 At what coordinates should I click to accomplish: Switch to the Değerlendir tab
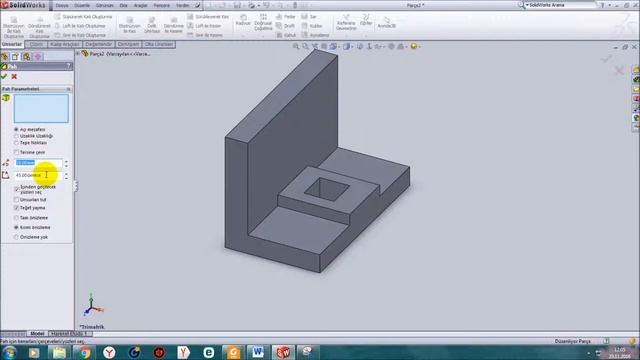tap(99, 44)
